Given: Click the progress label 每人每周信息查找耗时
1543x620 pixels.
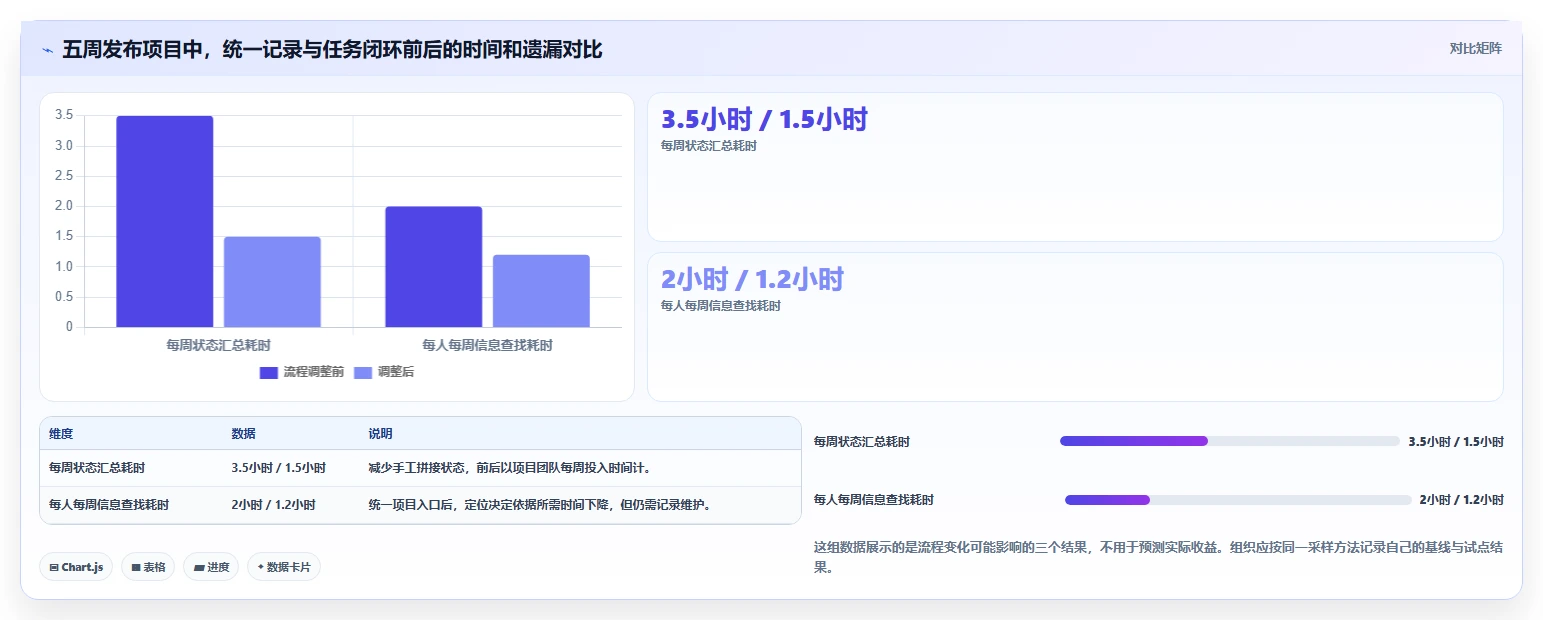Looking at the screenshot, I should pyautogui.click(x=874, y=500).
